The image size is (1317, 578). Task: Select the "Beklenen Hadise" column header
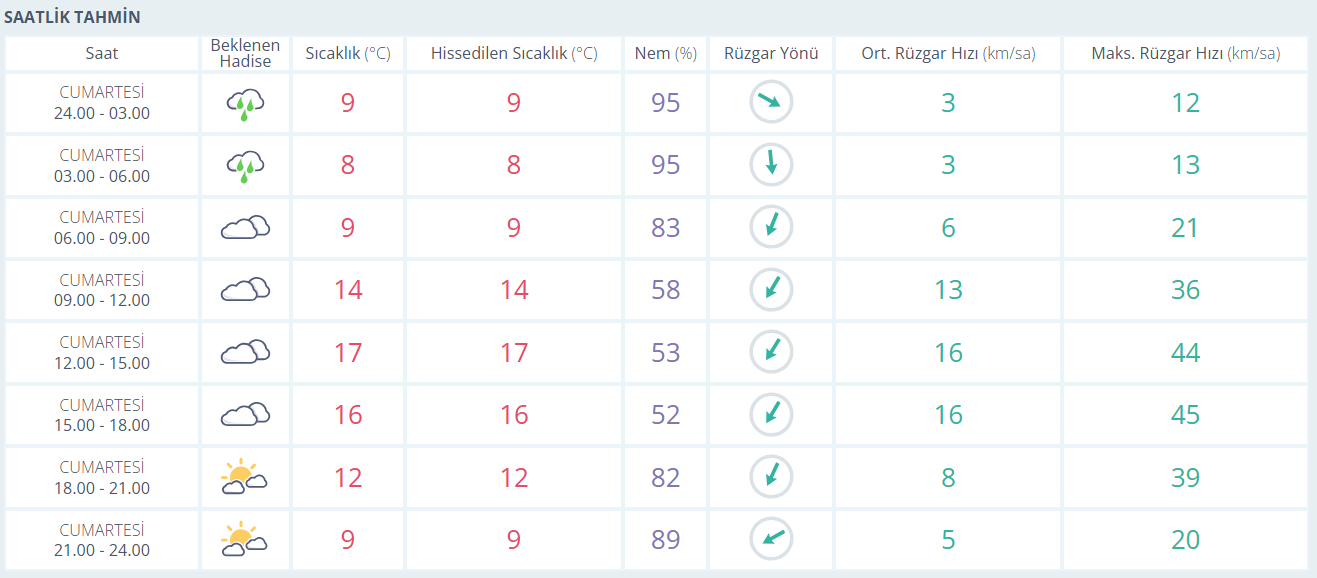(x=245, y=54)
